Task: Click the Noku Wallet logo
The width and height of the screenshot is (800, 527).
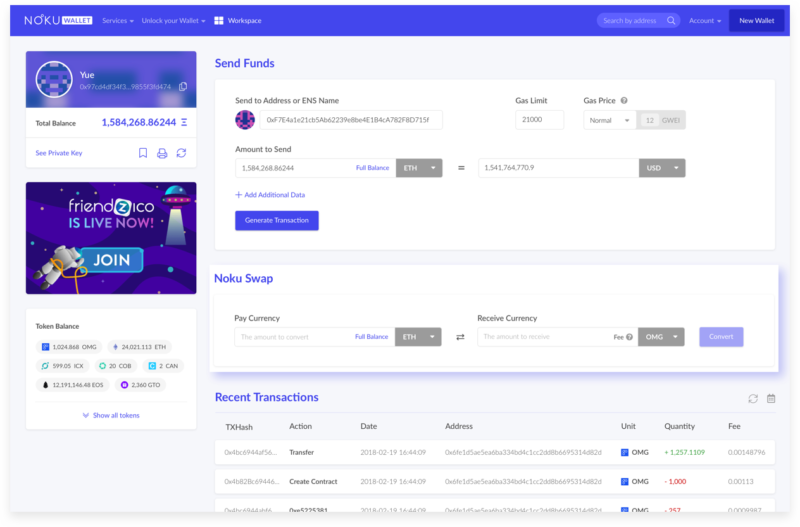Action: tap(58, 20)
